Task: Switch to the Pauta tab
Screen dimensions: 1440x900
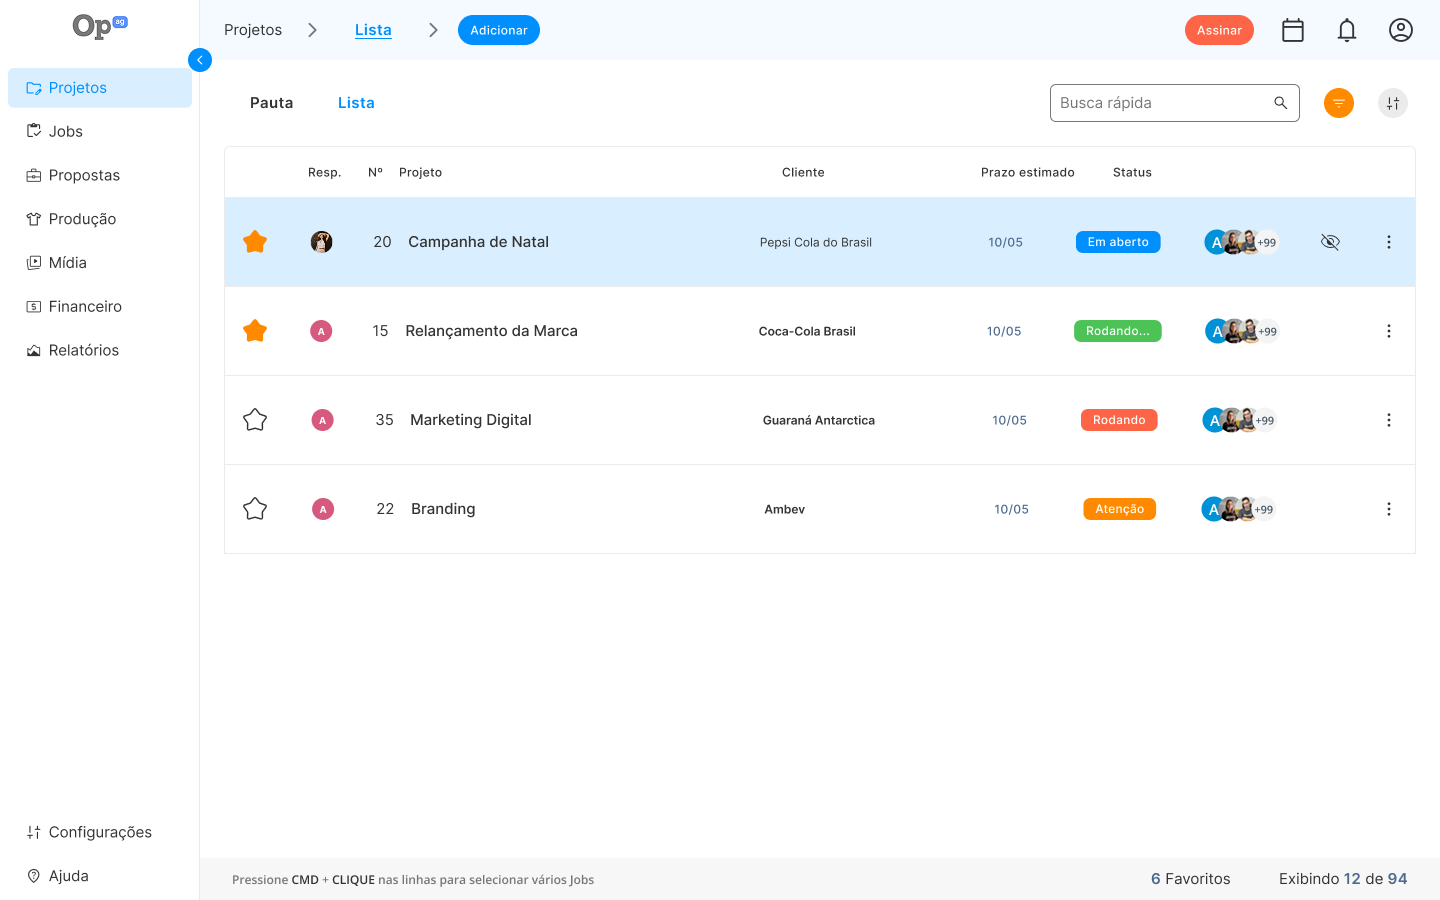Action: (x=271, y=103)
